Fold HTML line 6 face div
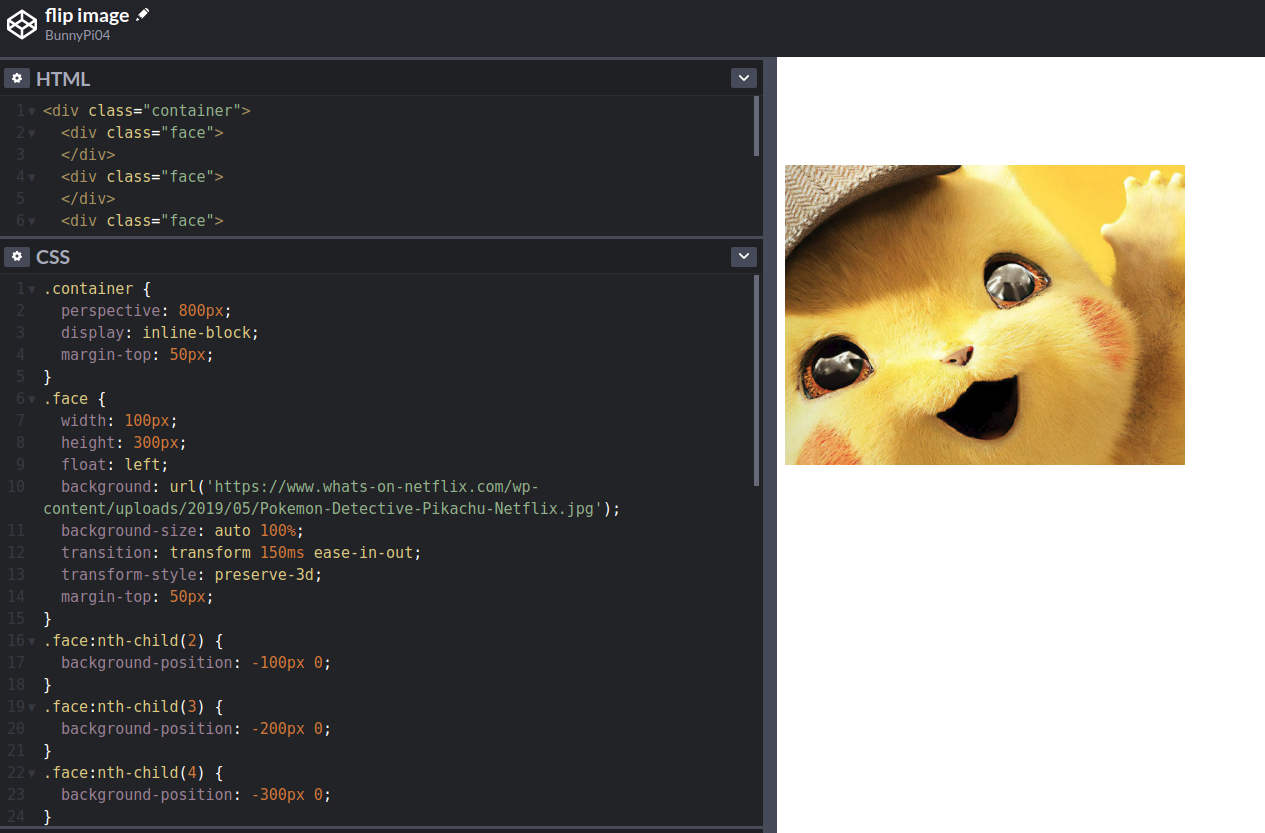 coord(32,221)
